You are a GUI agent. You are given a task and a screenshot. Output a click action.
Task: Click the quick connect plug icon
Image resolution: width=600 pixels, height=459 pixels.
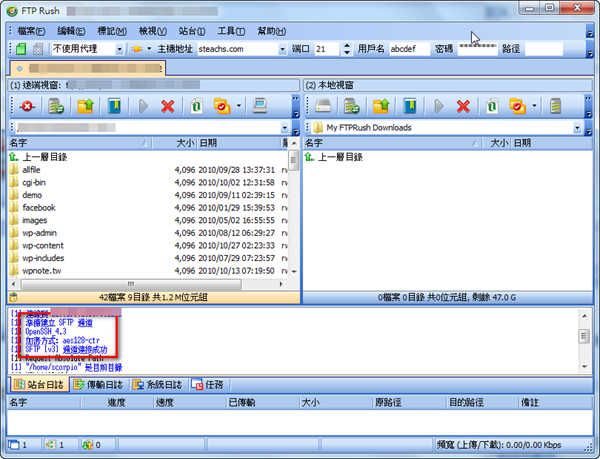point(137,49)
